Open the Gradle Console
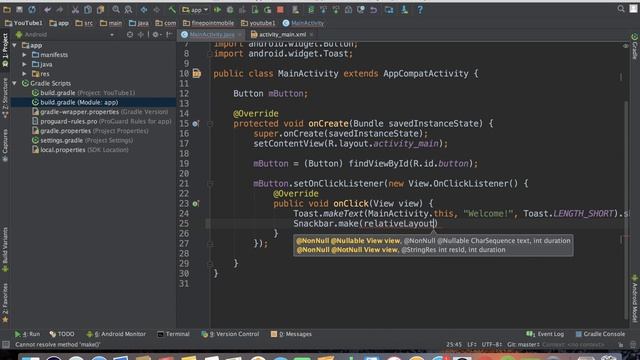 click(x=600, y=334)
